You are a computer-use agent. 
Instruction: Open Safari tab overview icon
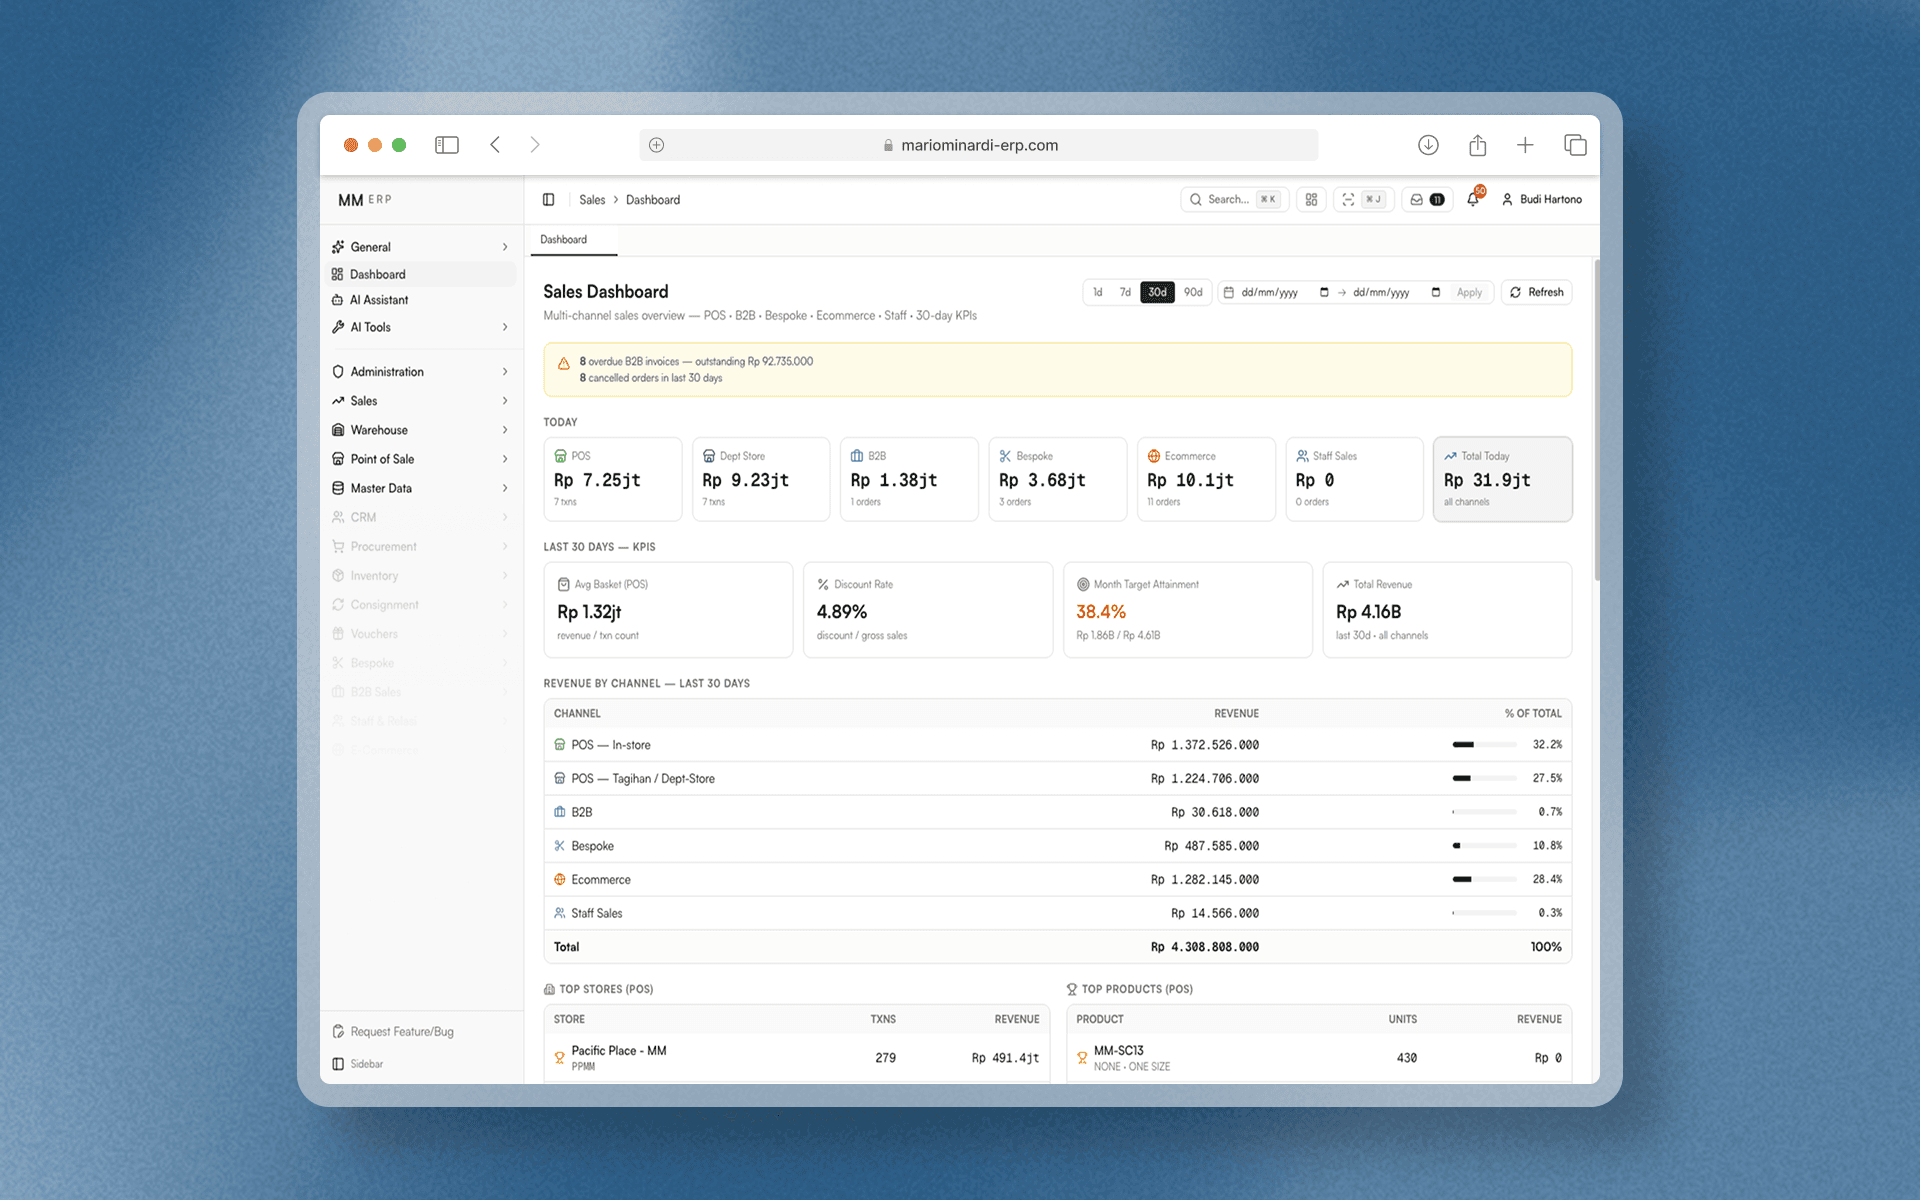(x=1575, y=145)
